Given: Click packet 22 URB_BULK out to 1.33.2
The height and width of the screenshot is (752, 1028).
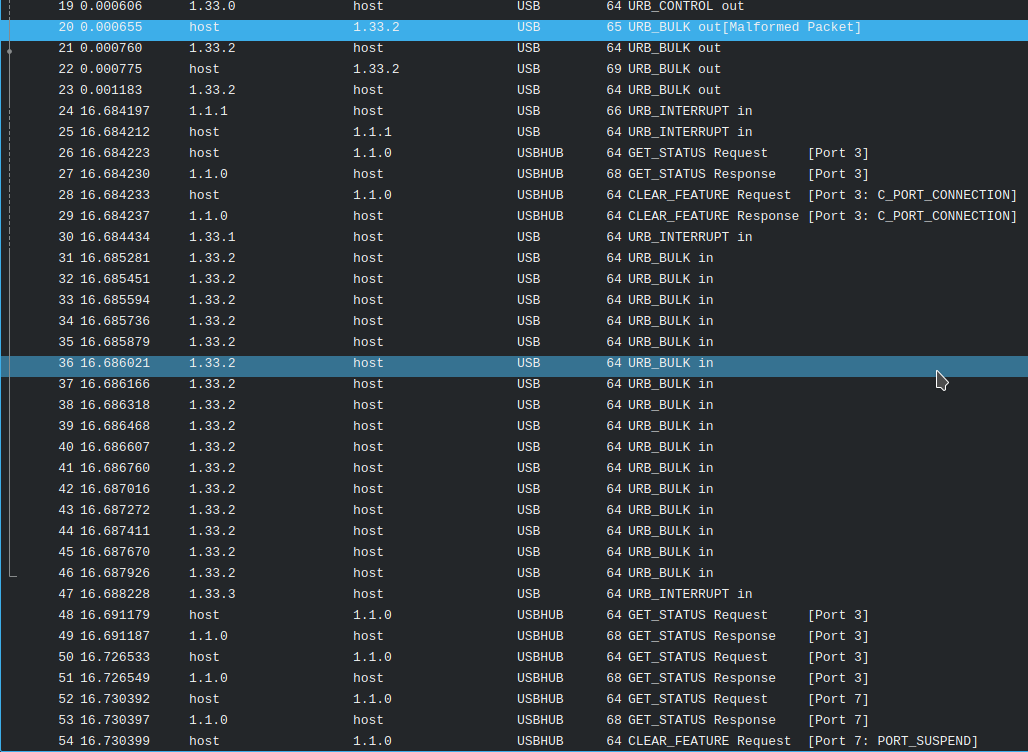Looking at the screenshot, I should point(500,69).
